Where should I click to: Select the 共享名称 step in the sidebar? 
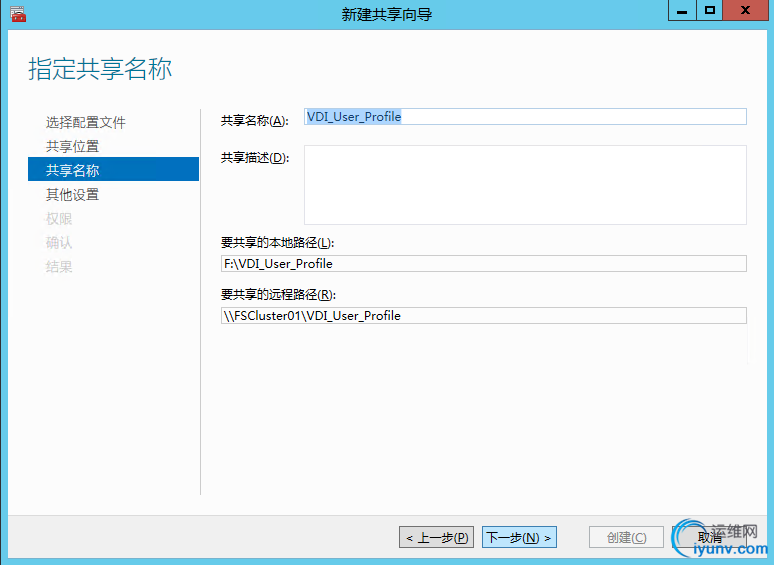[x=114, y=169]
